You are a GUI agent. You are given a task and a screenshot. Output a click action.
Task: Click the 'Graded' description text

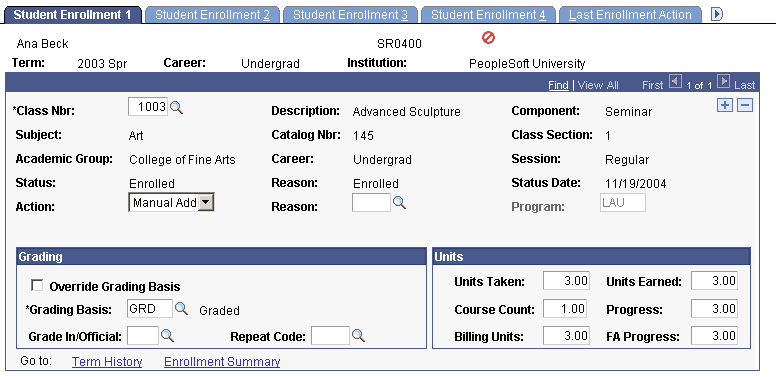[x=220, y=310]
